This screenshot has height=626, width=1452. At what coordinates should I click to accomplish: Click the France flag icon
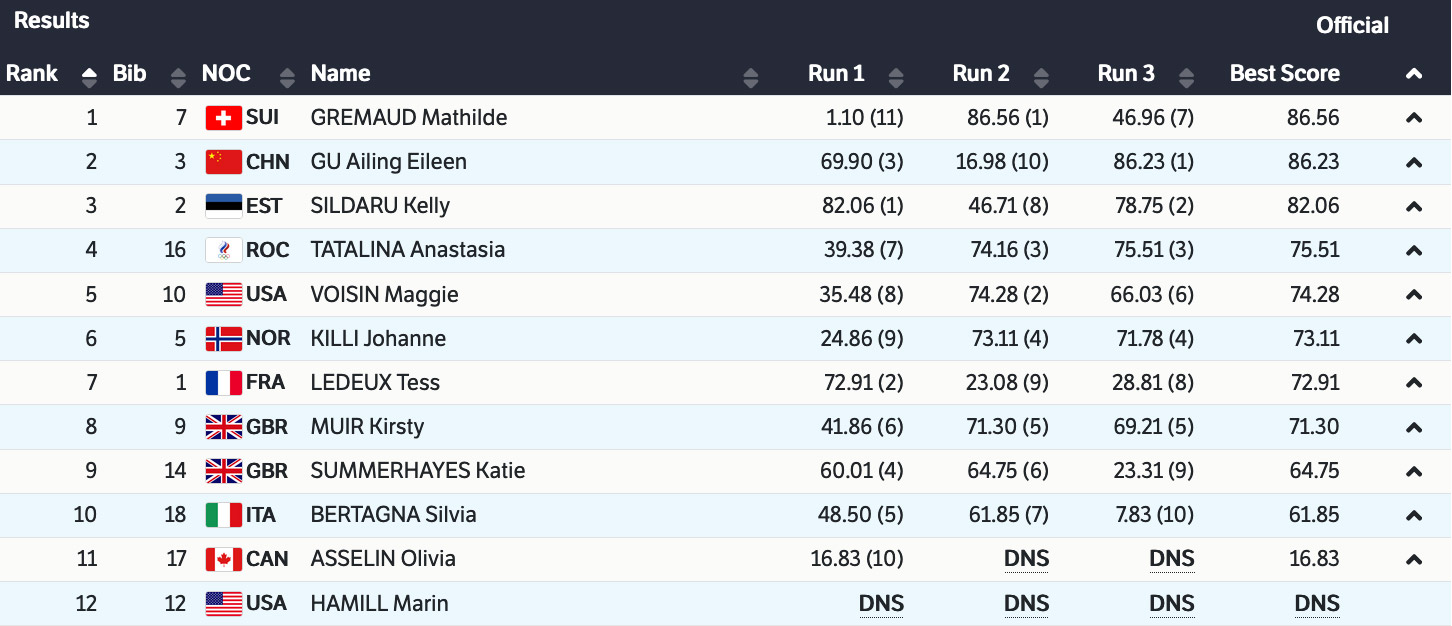tap(223, 382)
